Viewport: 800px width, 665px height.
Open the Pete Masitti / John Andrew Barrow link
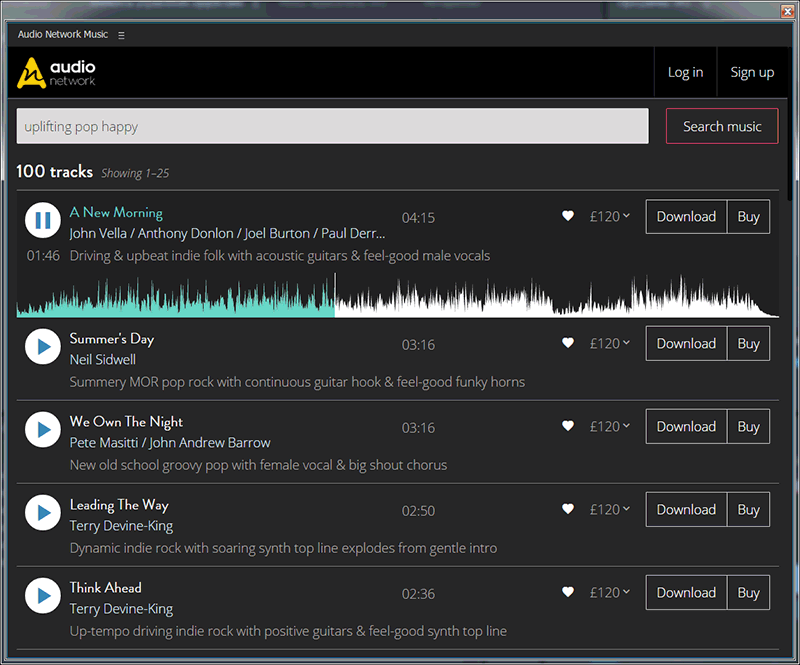pyautogui.click(x=170, y=442)
